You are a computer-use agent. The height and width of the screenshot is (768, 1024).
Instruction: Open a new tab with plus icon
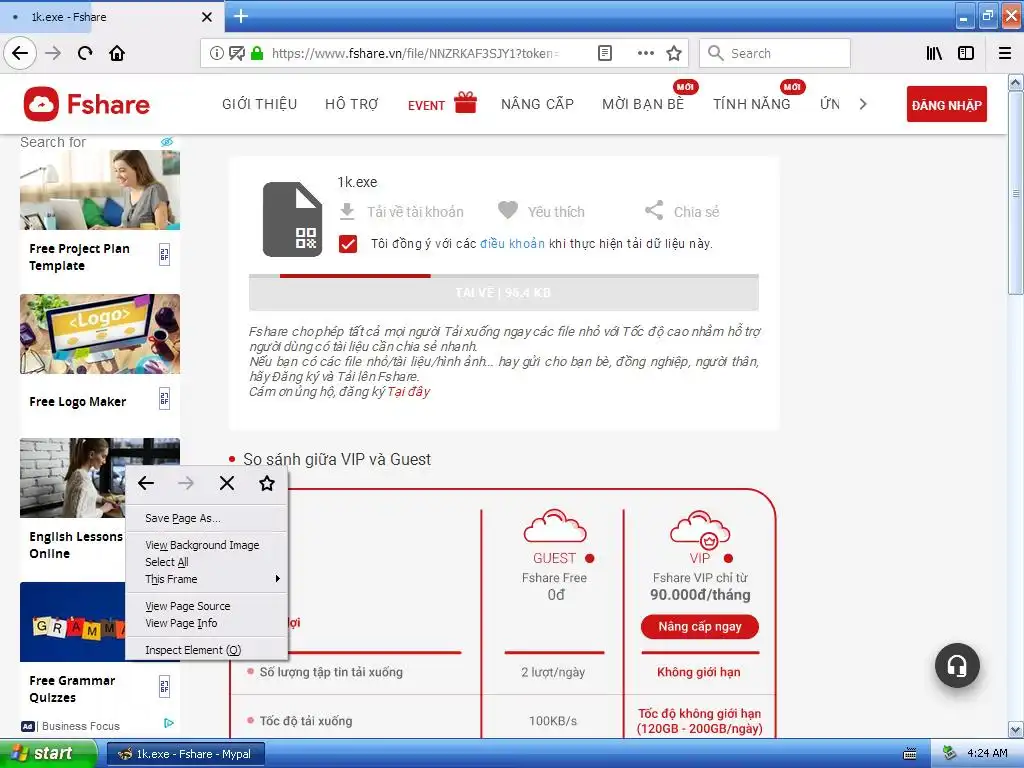point(240,16)
